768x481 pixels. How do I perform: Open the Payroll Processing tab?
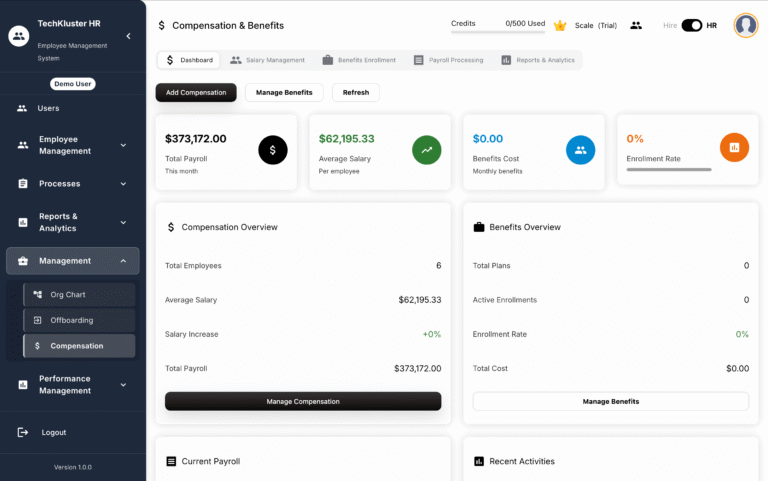(x=448, y=60)
